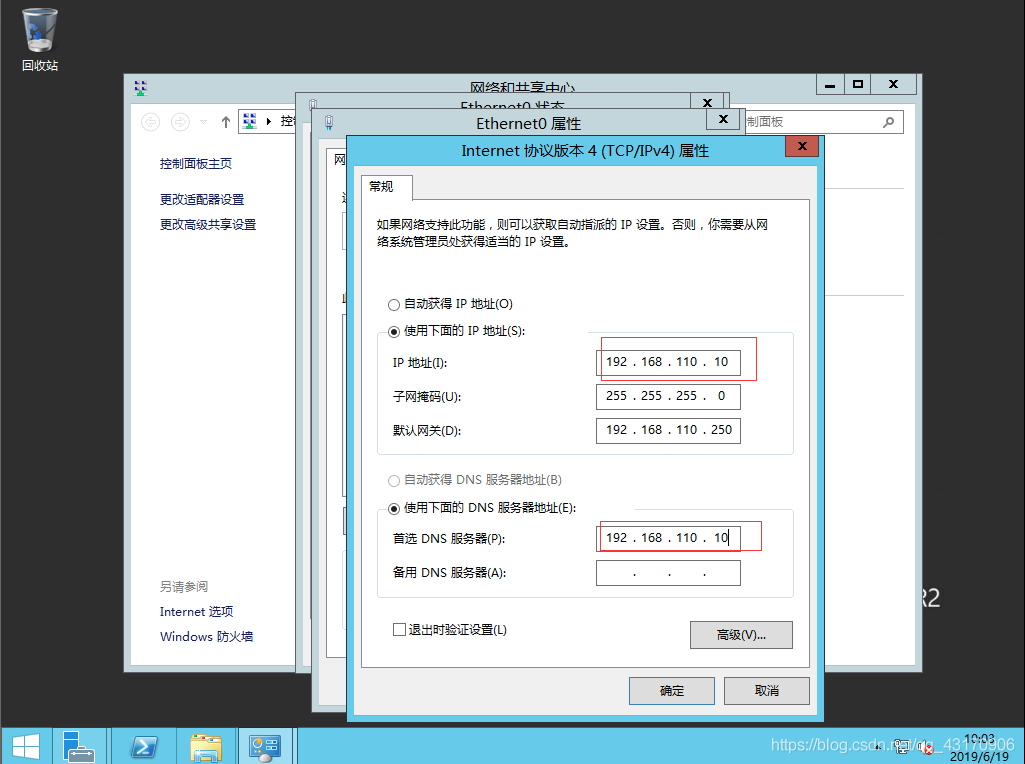Click the 取消 Cancel button
Screen dimensions: 1025x764
pos(767,691)
